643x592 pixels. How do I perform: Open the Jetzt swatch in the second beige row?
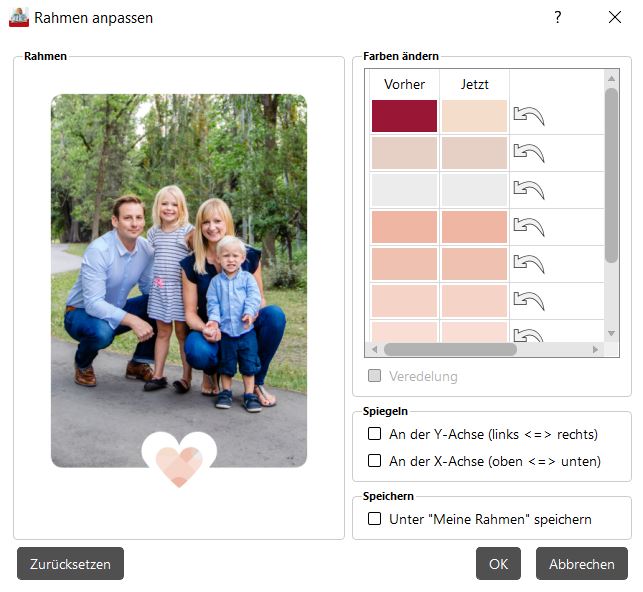474,153
